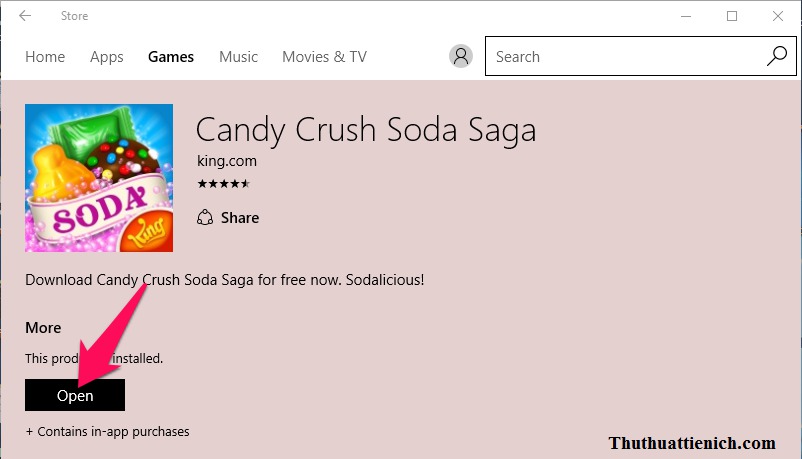Select the Games tab
Image resolution: width=802 pixels, height=459 pixels.
click(171, 57)
